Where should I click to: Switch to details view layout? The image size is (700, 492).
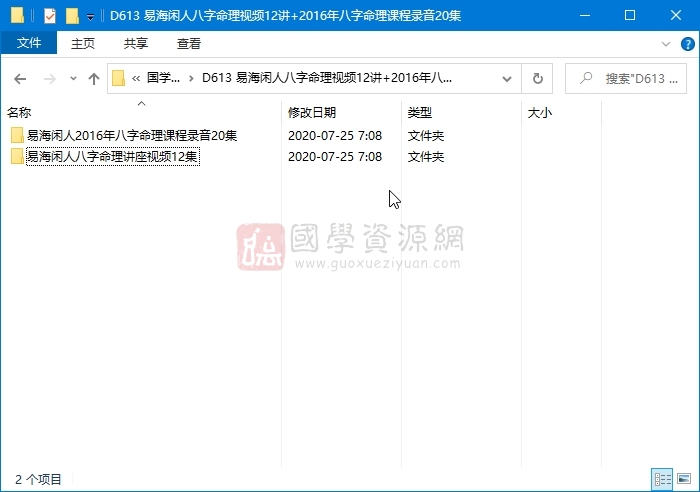pyautogui.click(x=662, y=480)
